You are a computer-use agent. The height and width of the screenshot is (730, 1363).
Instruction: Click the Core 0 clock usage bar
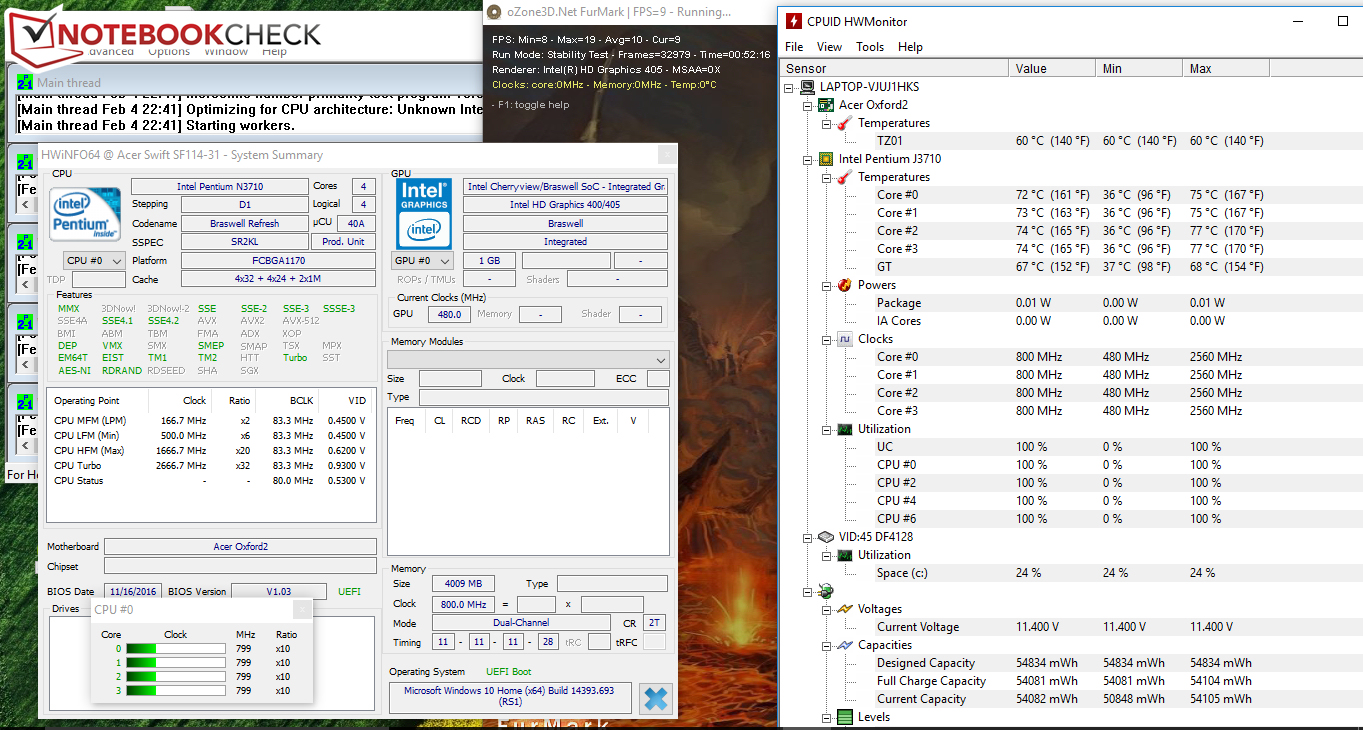coord(175,649)
